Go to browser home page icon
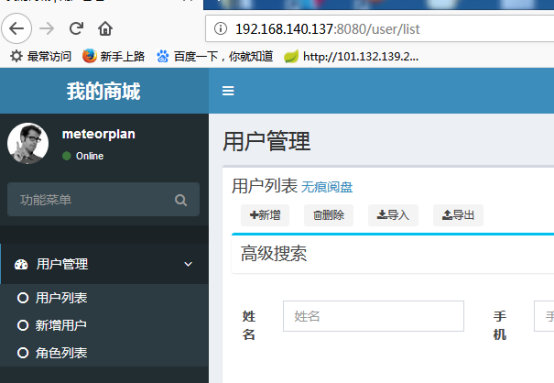The width and height of the screenshot is (554, 383). (x=105, y=29)
